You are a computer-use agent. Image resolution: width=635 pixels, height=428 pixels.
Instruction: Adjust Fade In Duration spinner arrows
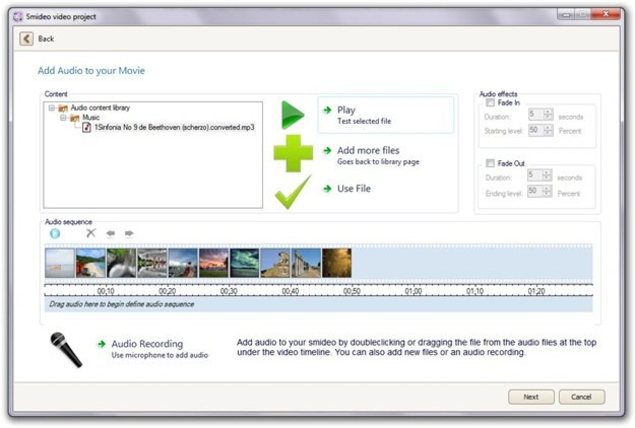tap(548, 115)
